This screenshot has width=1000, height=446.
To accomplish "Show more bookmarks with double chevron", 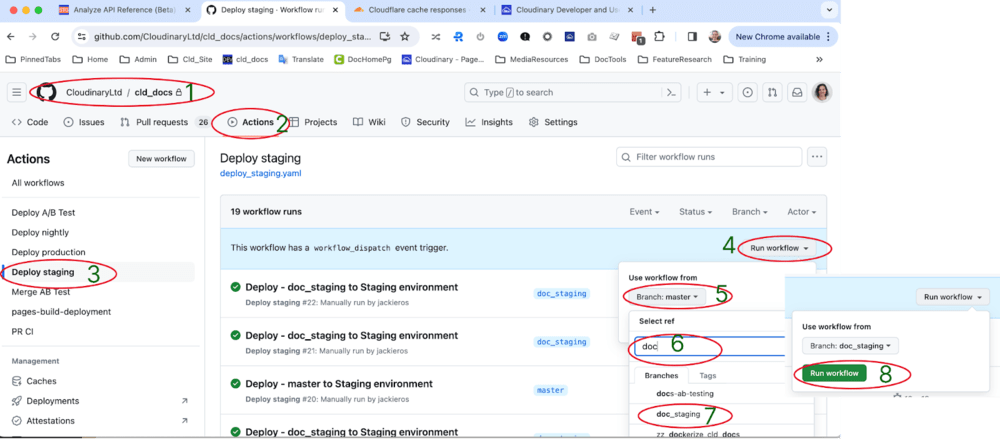I will [820, 59].
